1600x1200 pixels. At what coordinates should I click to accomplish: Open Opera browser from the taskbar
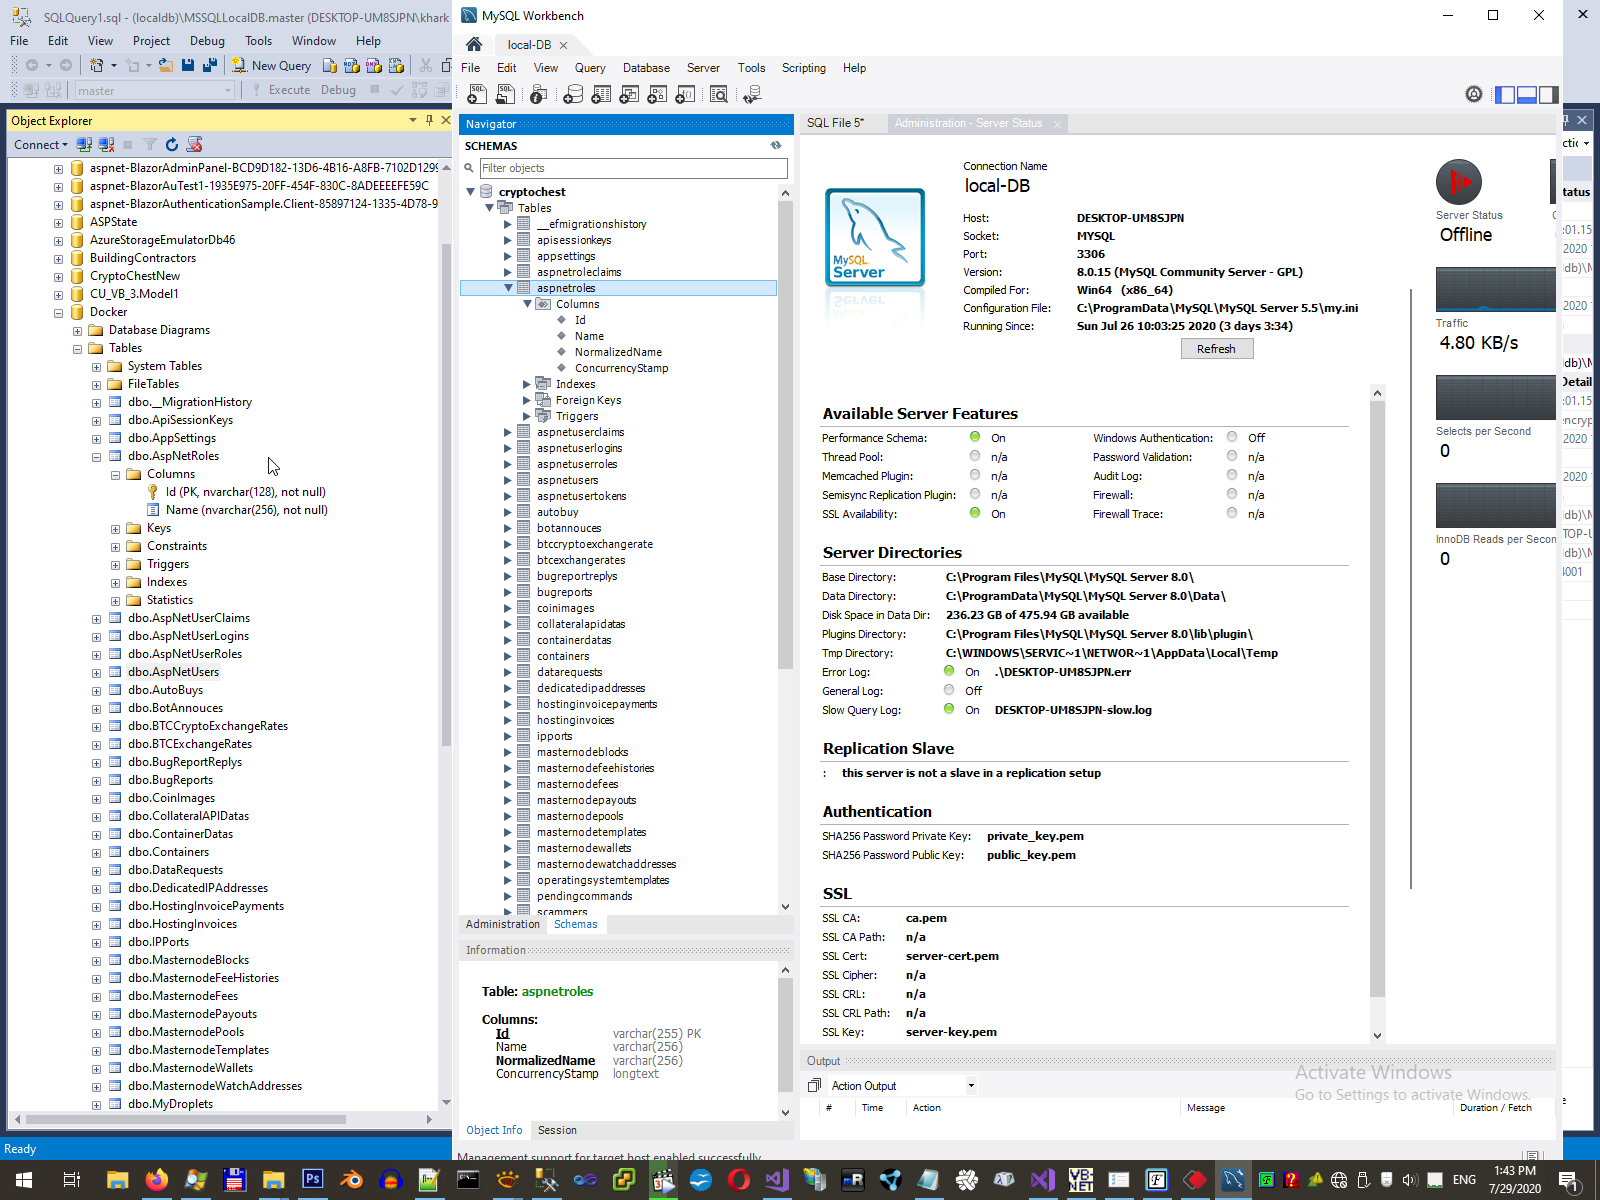739,1180
